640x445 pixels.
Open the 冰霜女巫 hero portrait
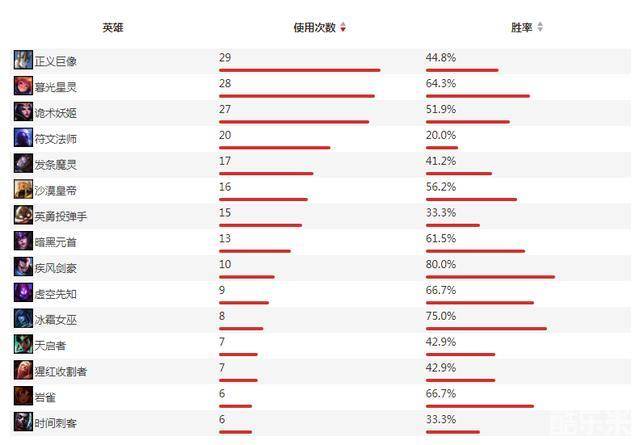[23, 320]
